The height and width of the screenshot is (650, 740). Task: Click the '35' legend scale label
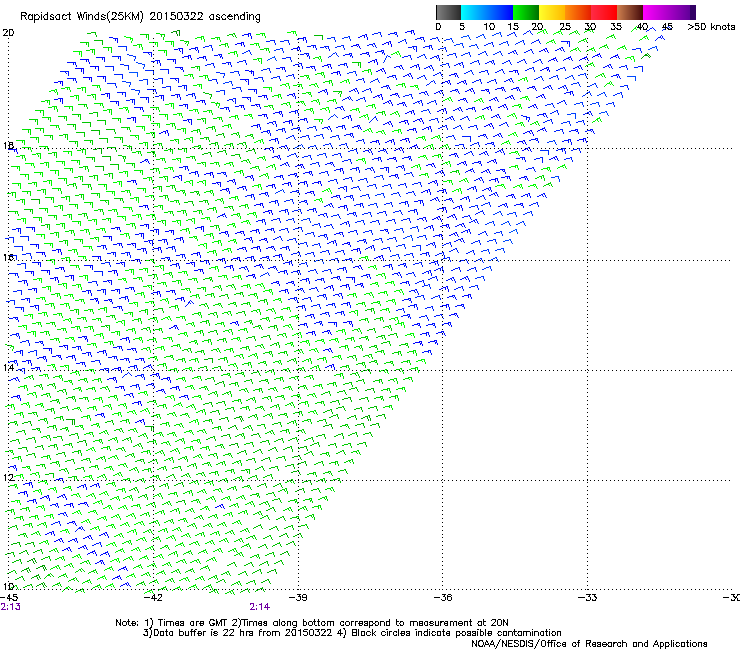click(x=616, y=27)
